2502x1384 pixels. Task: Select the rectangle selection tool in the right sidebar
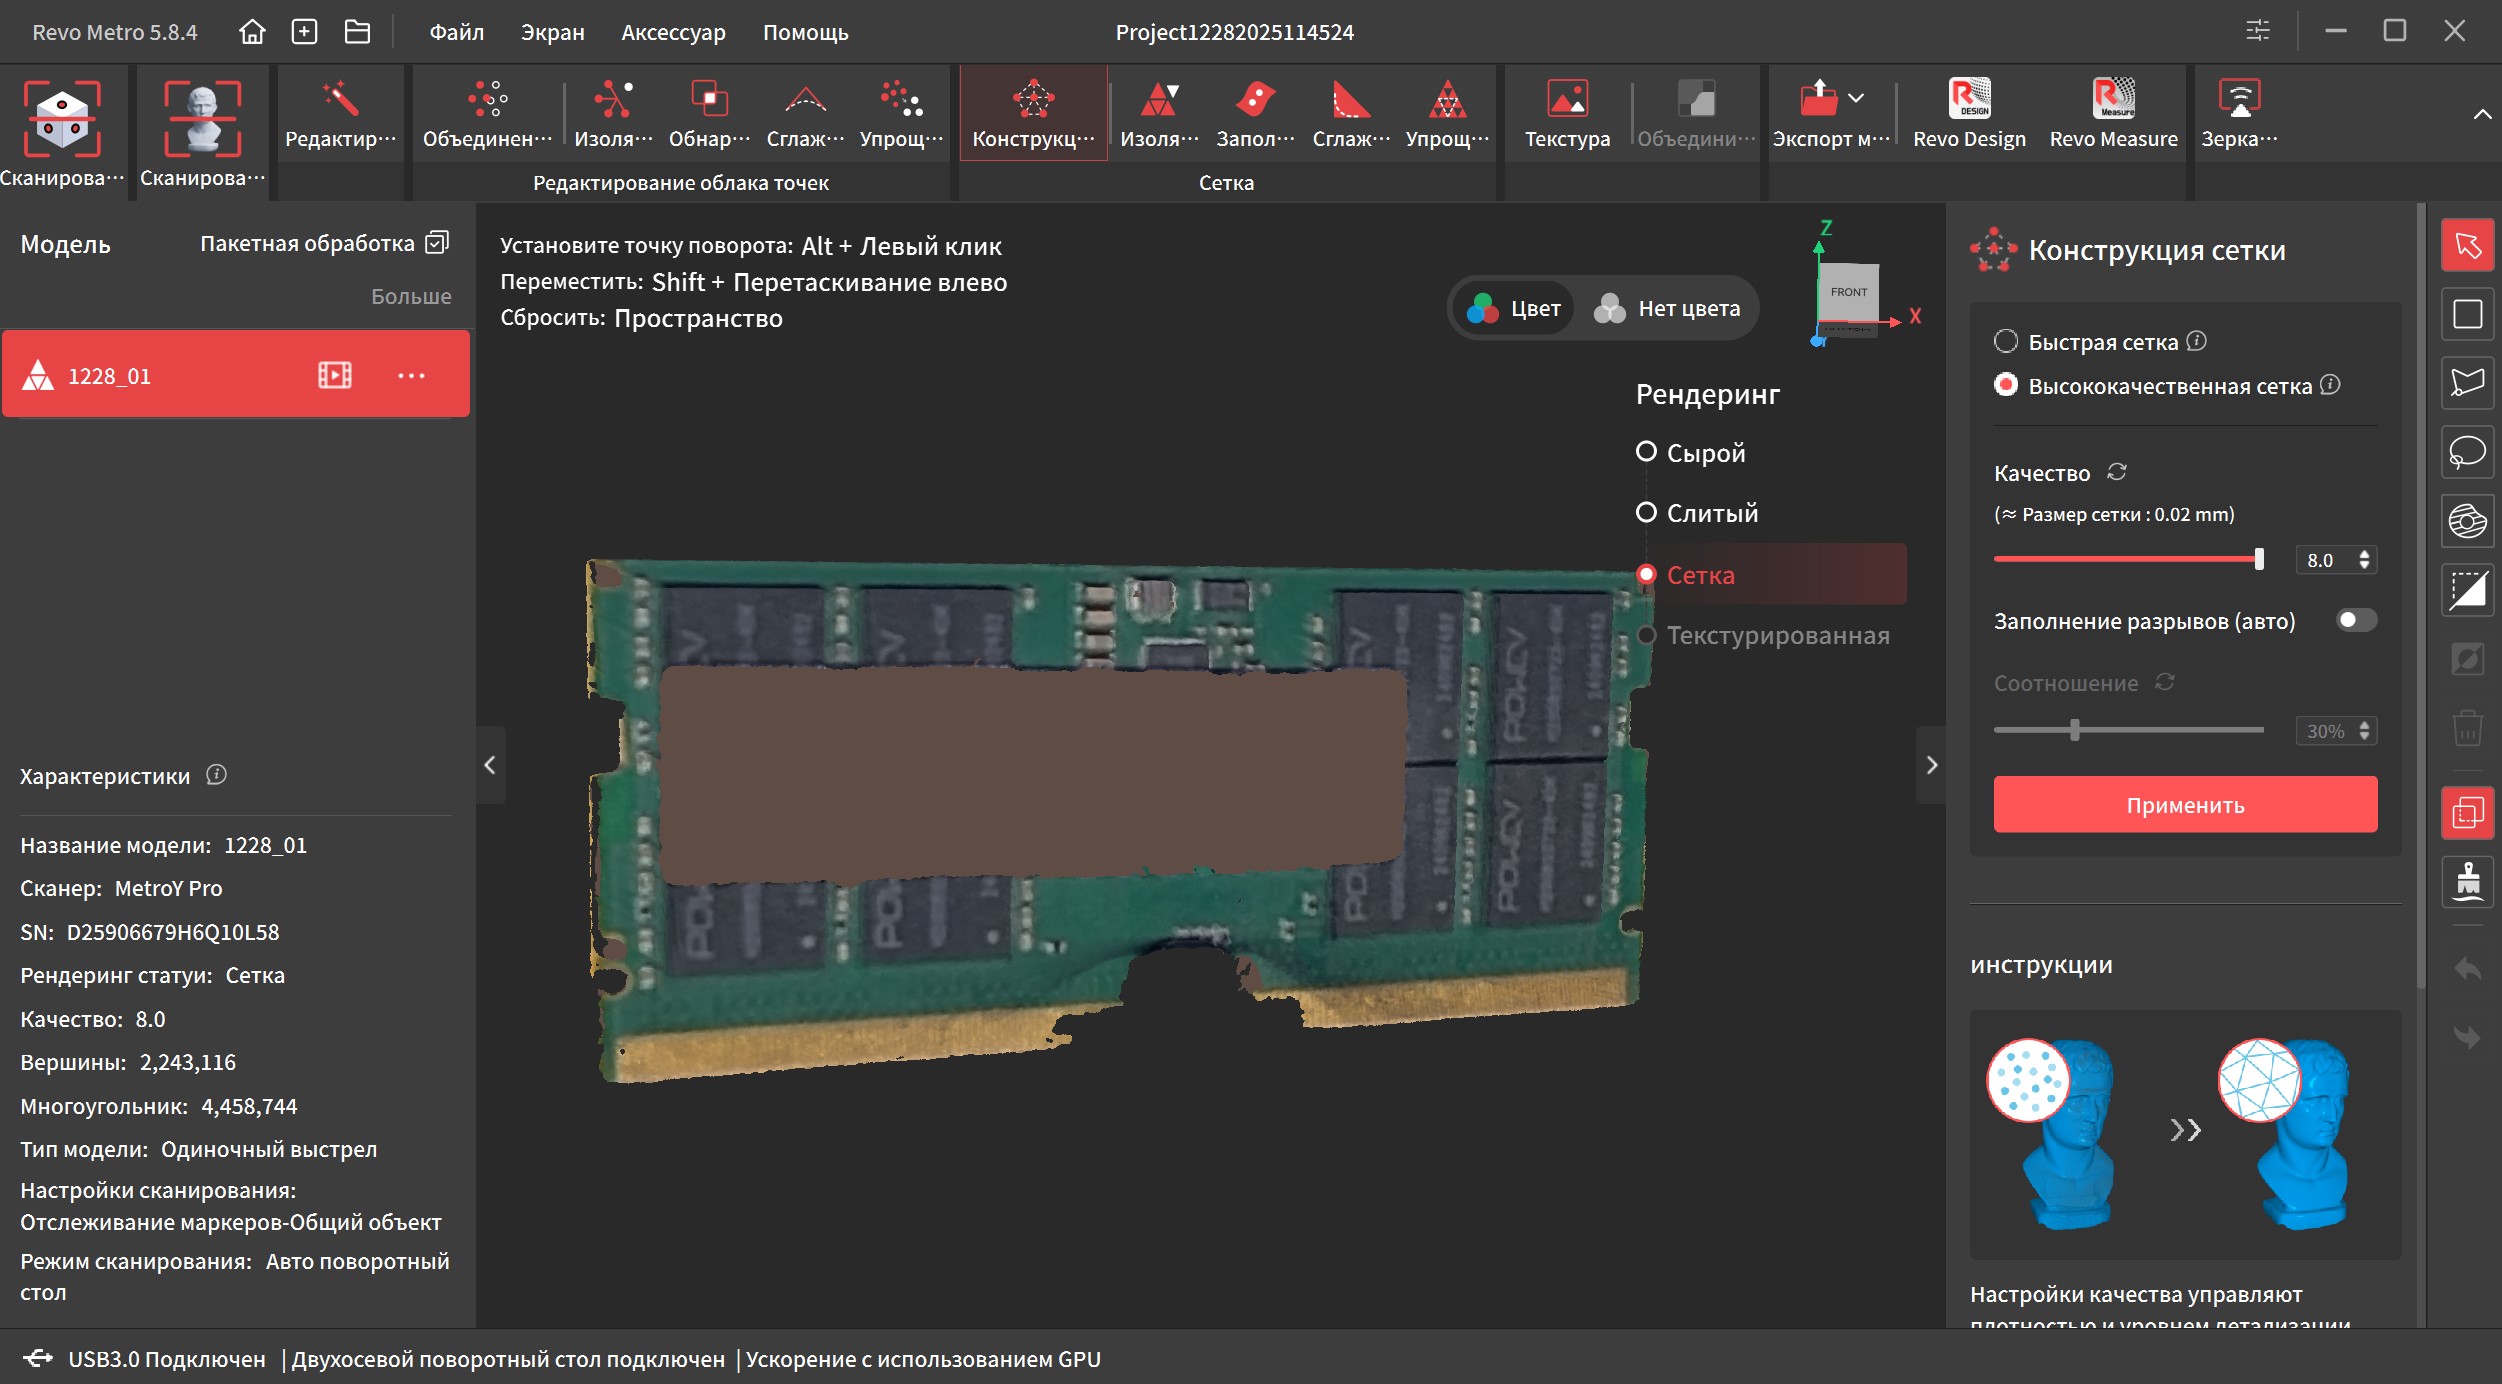pos(2466,315)
